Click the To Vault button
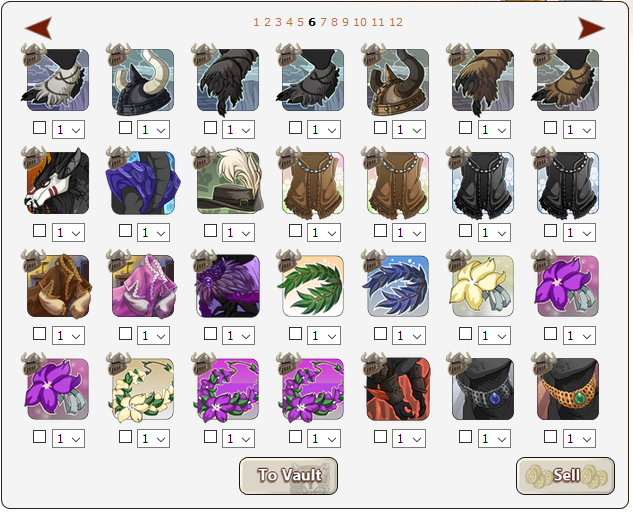Screen dimensions: 633x513 click(x=288, y=475)
